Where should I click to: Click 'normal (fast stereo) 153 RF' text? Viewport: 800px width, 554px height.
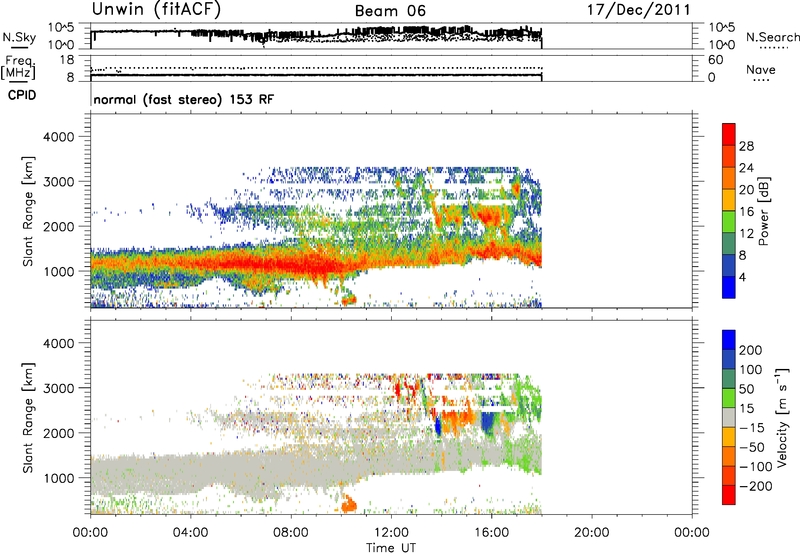(184, 99)
